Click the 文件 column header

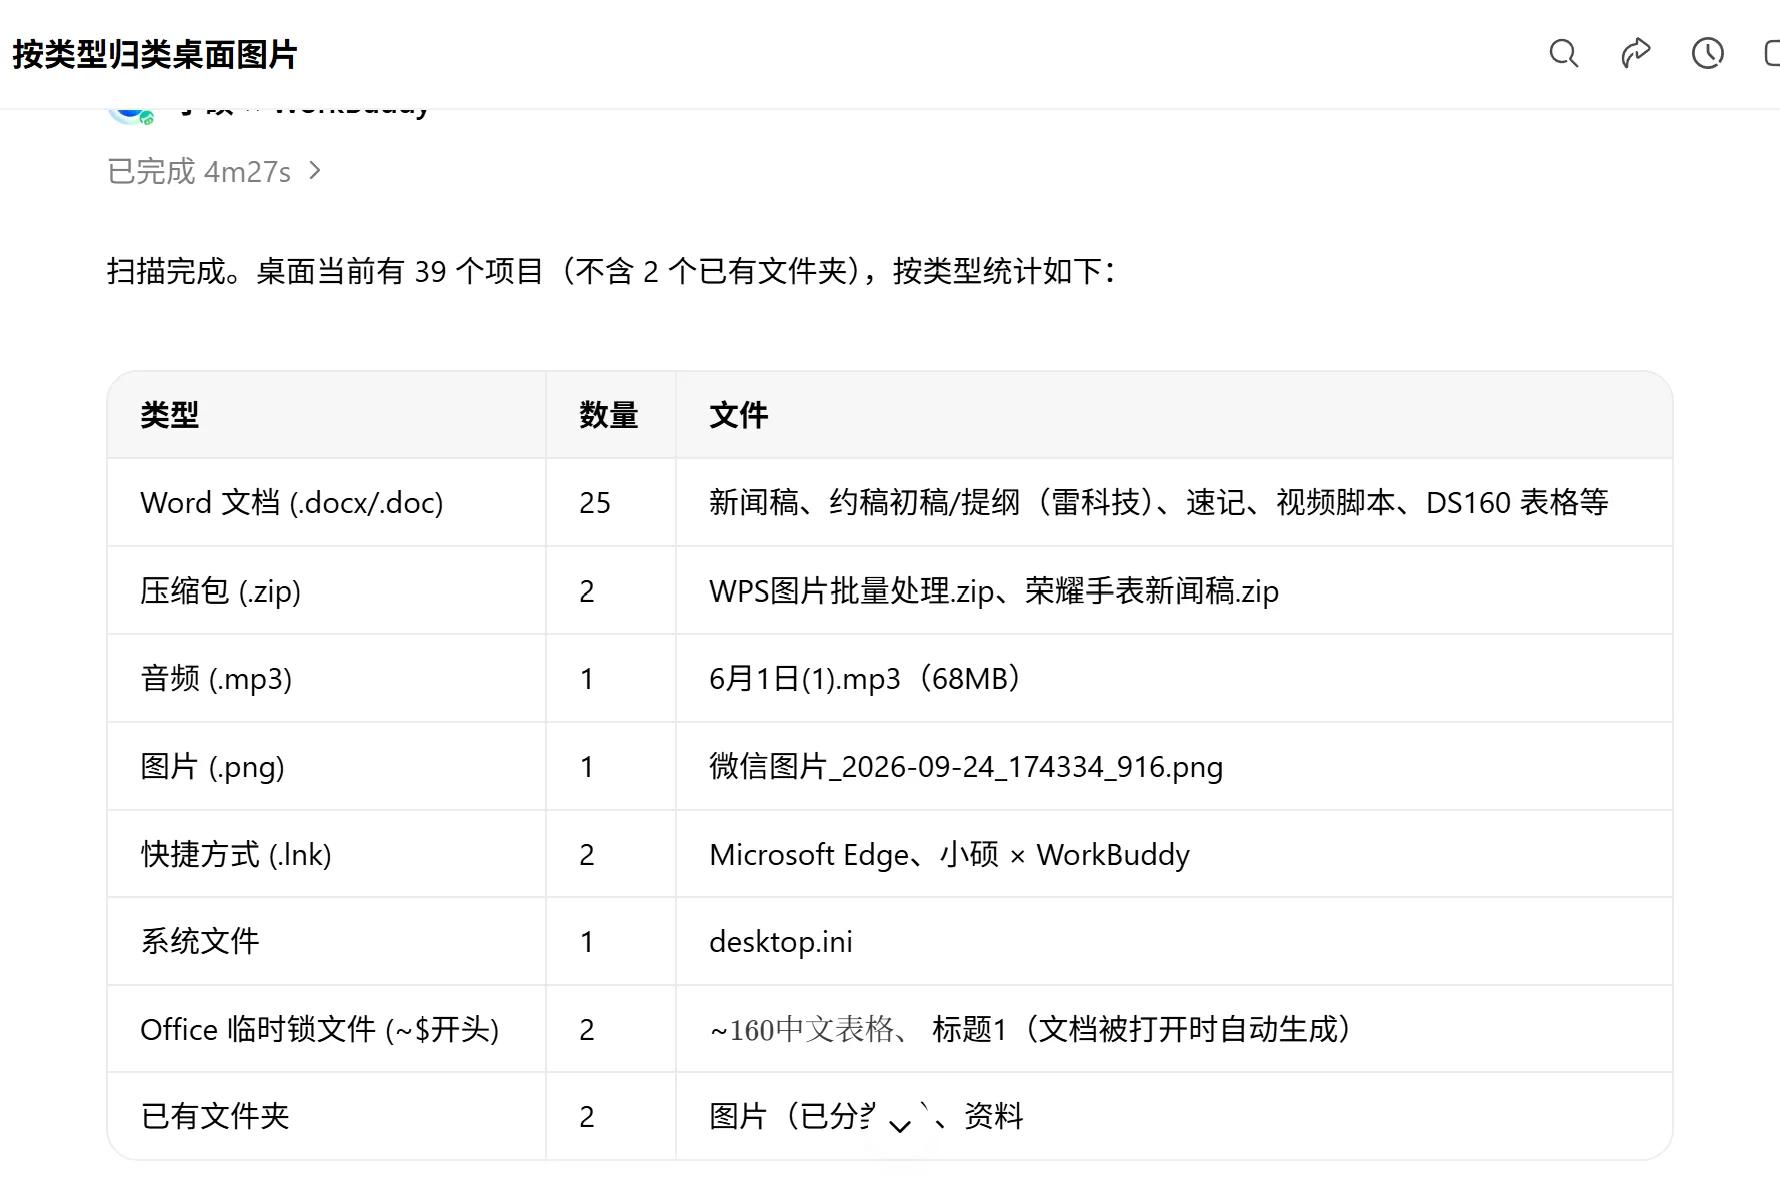(x=1174, y=415)
